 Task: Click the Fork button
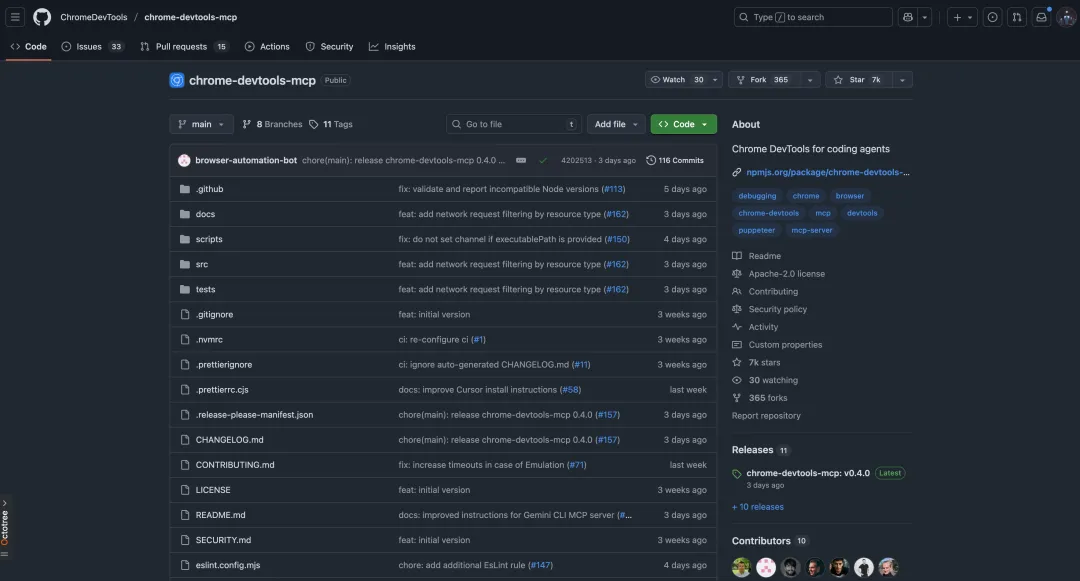(x=762, y=80)
